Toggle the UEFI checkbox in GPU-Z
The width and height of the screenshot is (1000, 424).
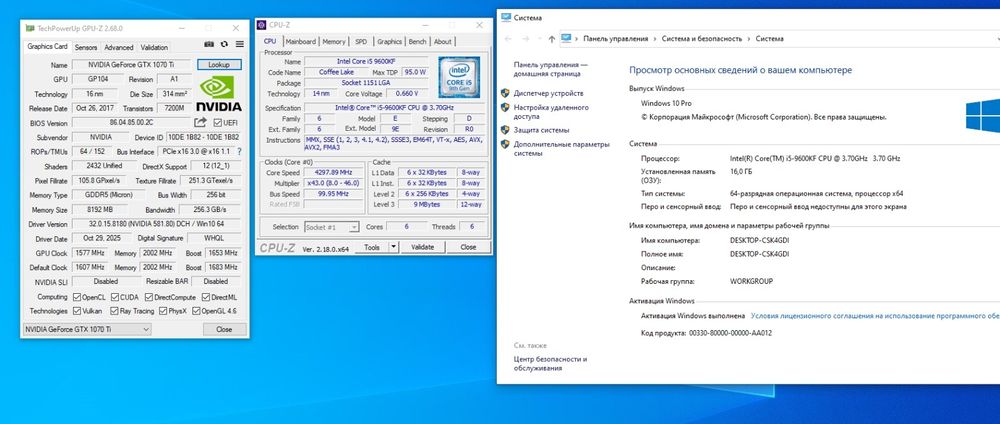click(217, 123)
